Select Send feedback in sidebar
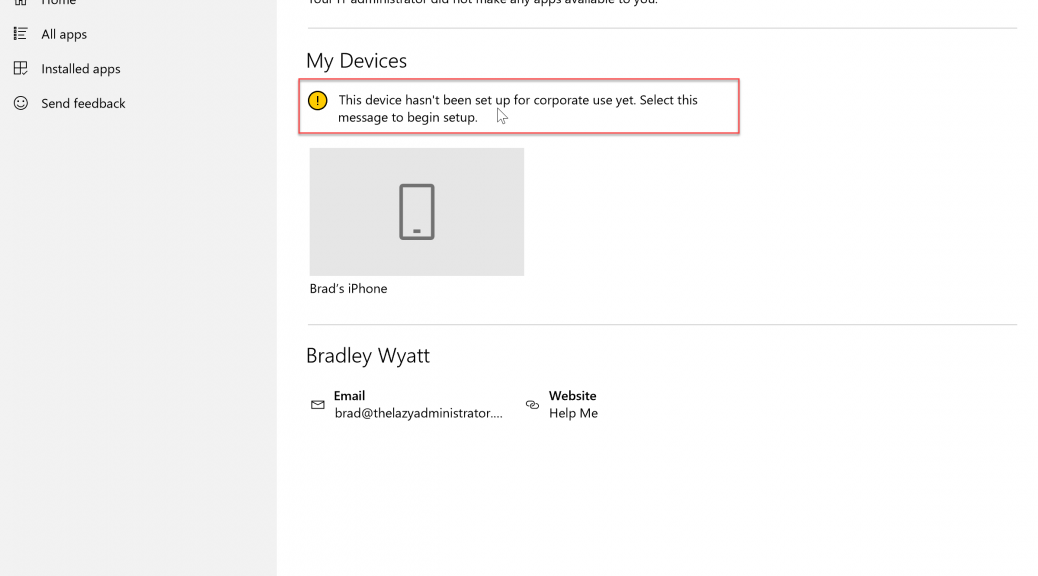Image resolution: width=1038 pixels, height=576 pixels. [83, 103]
